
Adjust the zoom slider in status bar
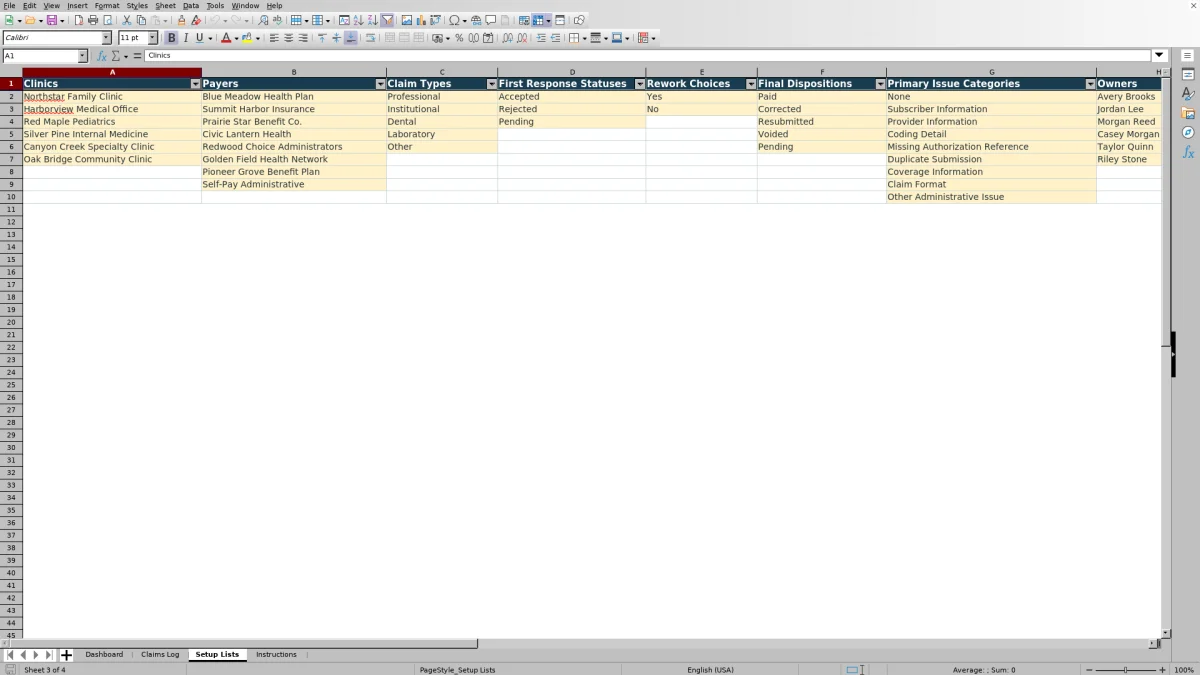[x=1126, y=670]
